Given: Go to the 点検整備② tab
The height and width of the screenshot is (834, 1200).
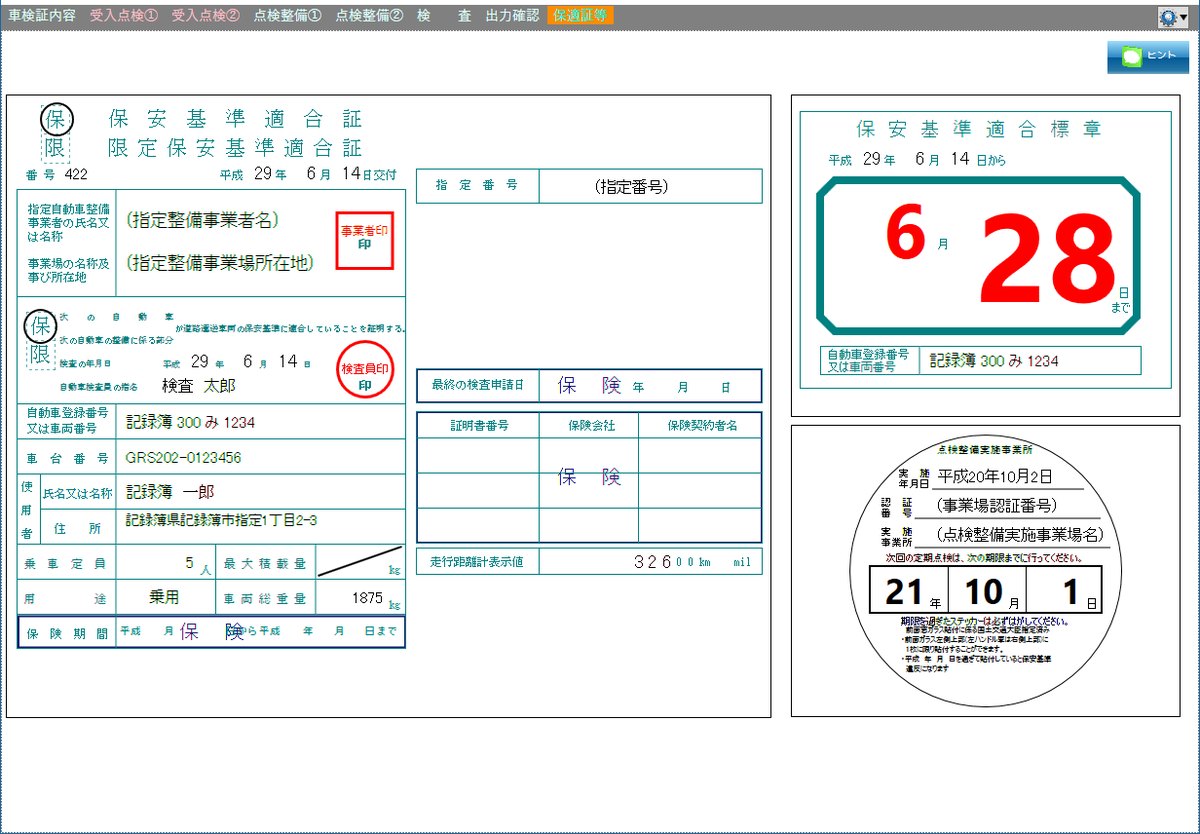Looking at the screenshot, I should click(370, 16).
